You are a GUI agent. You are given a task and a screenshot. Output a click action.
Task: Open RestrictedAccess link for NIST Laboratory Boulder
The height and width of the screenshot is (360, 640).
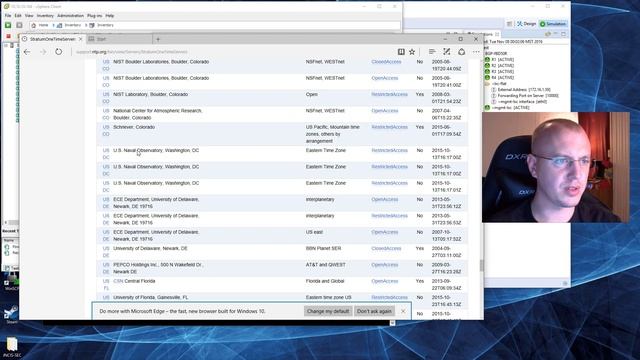389,94
